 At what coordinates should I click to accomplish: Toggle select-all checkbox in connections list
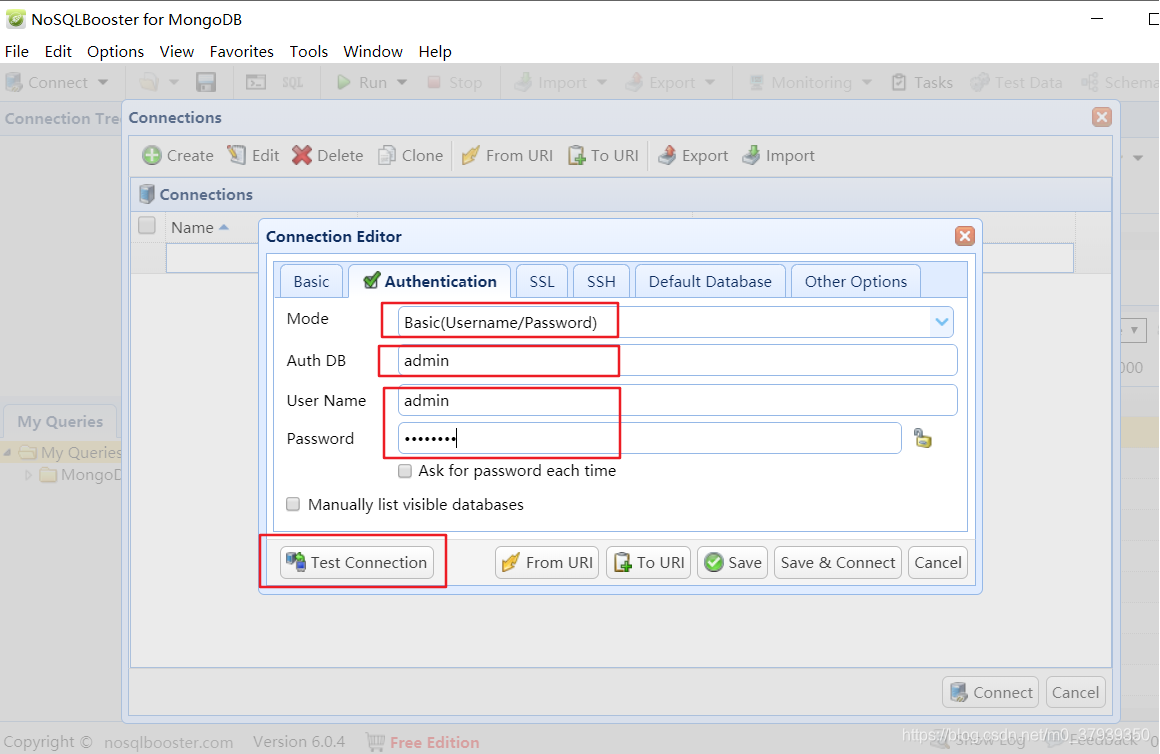click(146, 225)
